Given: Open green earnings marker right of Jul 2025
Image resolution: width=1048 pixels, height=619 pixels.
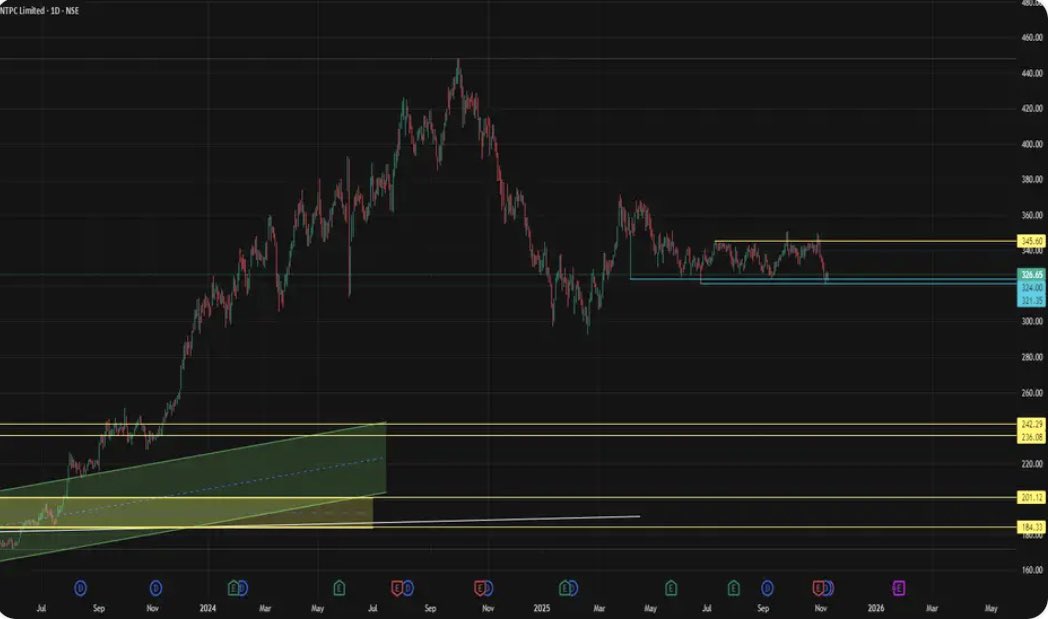Looking at the screenshot, I should [734, 588].
